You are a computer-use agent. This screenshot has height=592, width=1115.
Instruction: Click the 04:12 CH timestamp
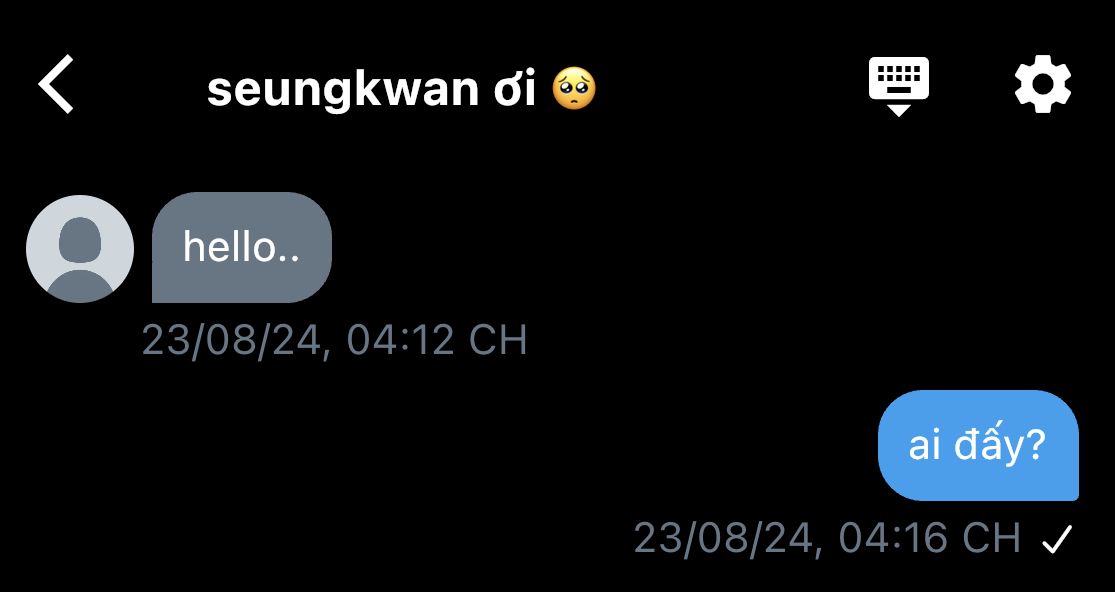coord(437,340)
